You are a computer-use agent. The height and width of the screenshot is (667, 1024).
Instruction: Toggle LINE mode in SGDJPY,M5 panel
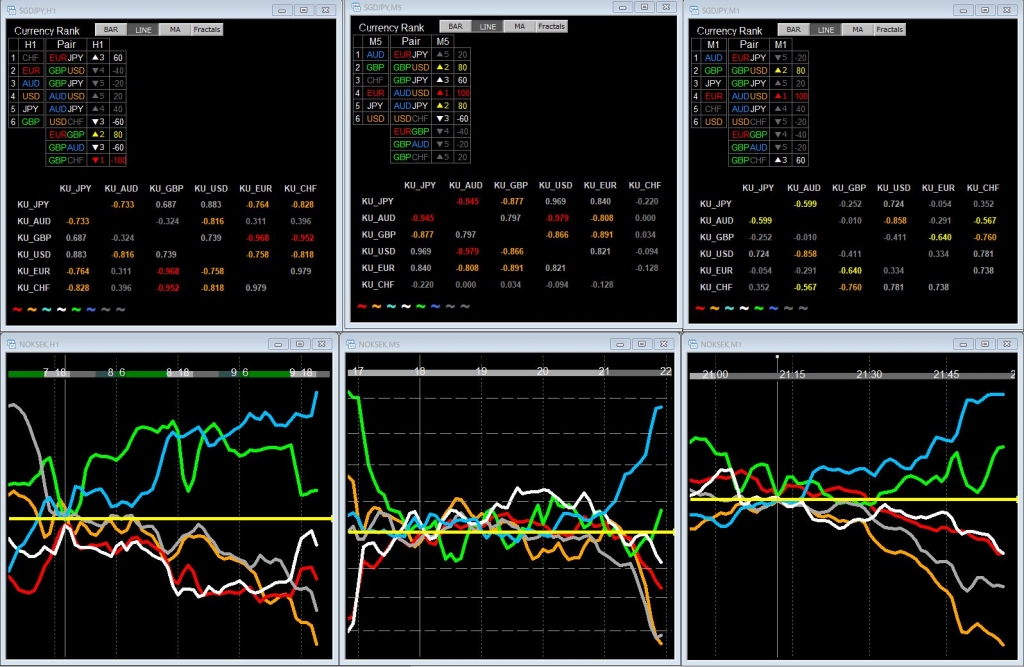487,26
